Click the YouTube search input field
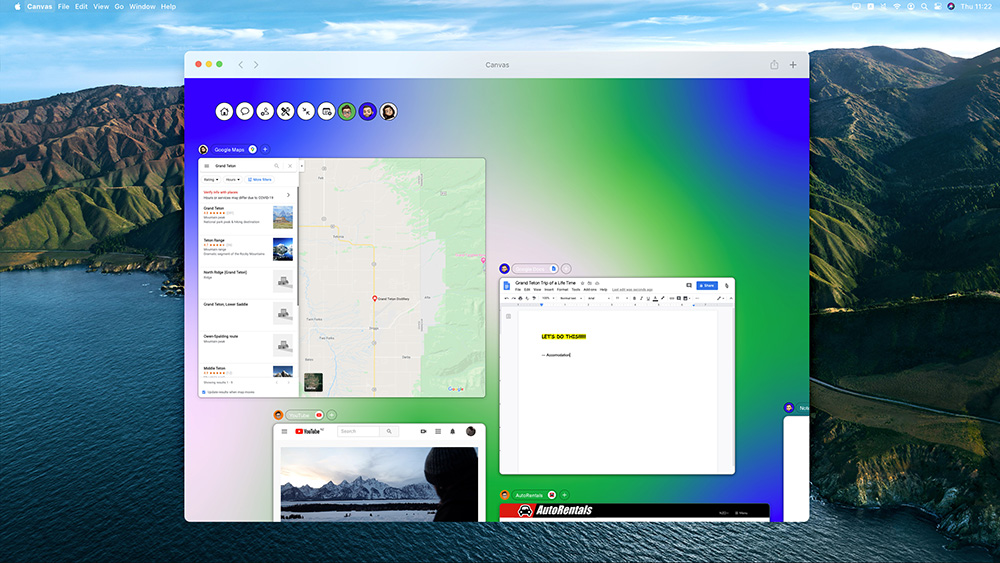The image size is (1000, 563). 358,432
